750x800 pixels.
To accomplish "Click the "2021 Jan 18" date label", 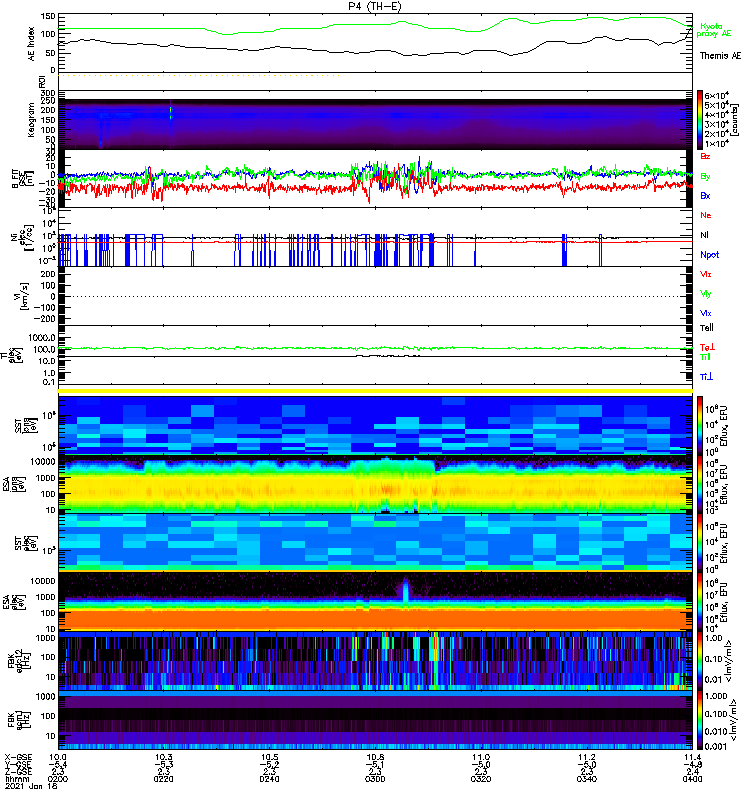I will pyautogui.click(x=31, y=786).
